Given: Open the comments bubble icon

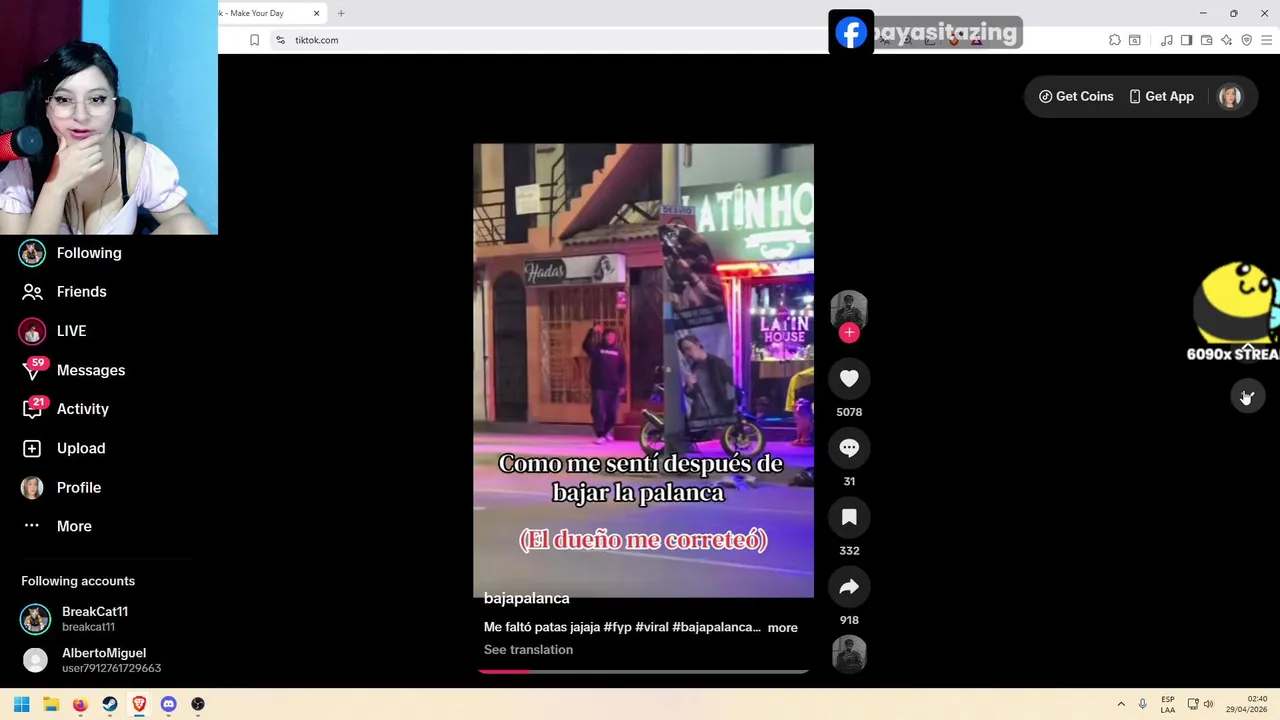Looking at the screenshot, I should click(x=849, y=448).
